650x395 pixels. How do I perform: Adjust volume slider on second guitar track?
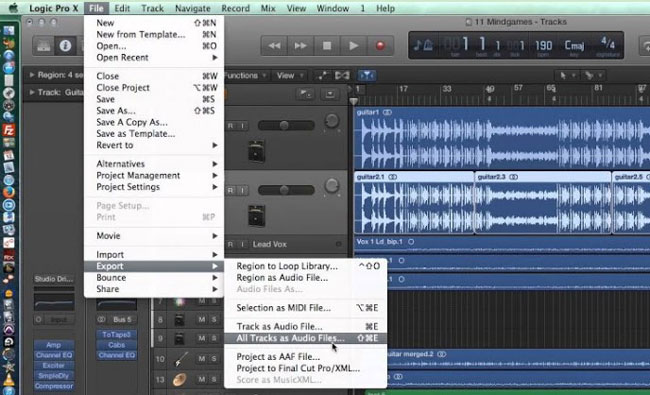coord(286,190)
